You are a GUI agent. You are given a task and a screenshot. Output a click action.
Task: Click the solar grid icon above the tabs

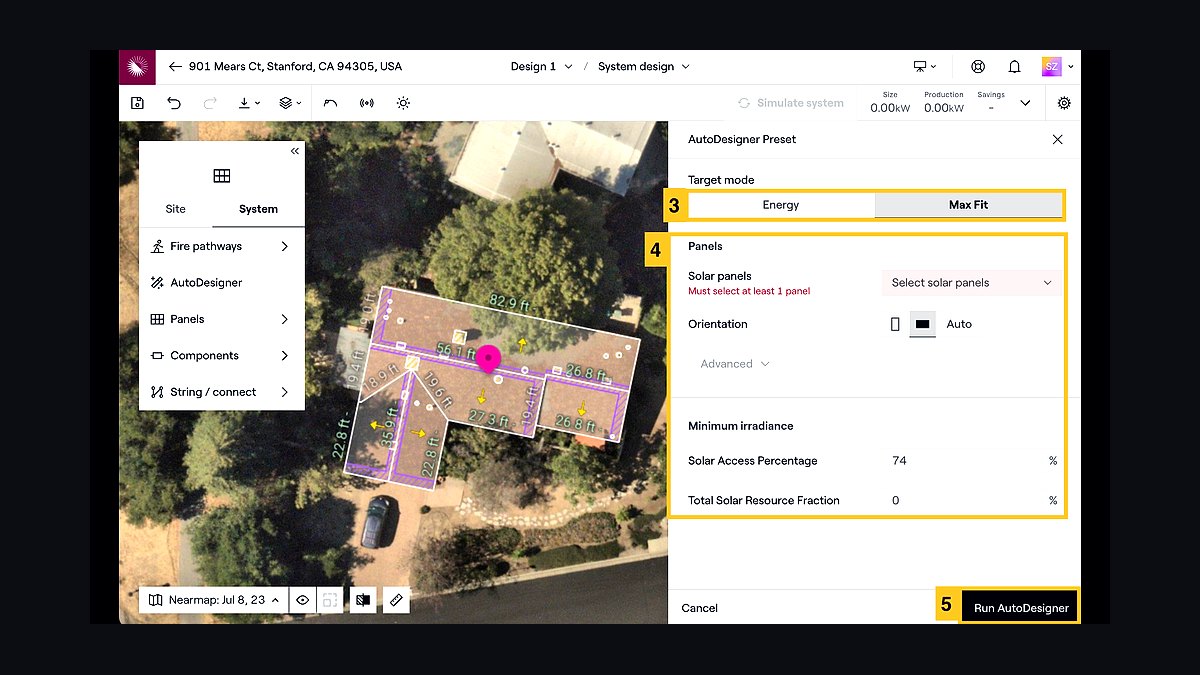click(x=222, y=176)
